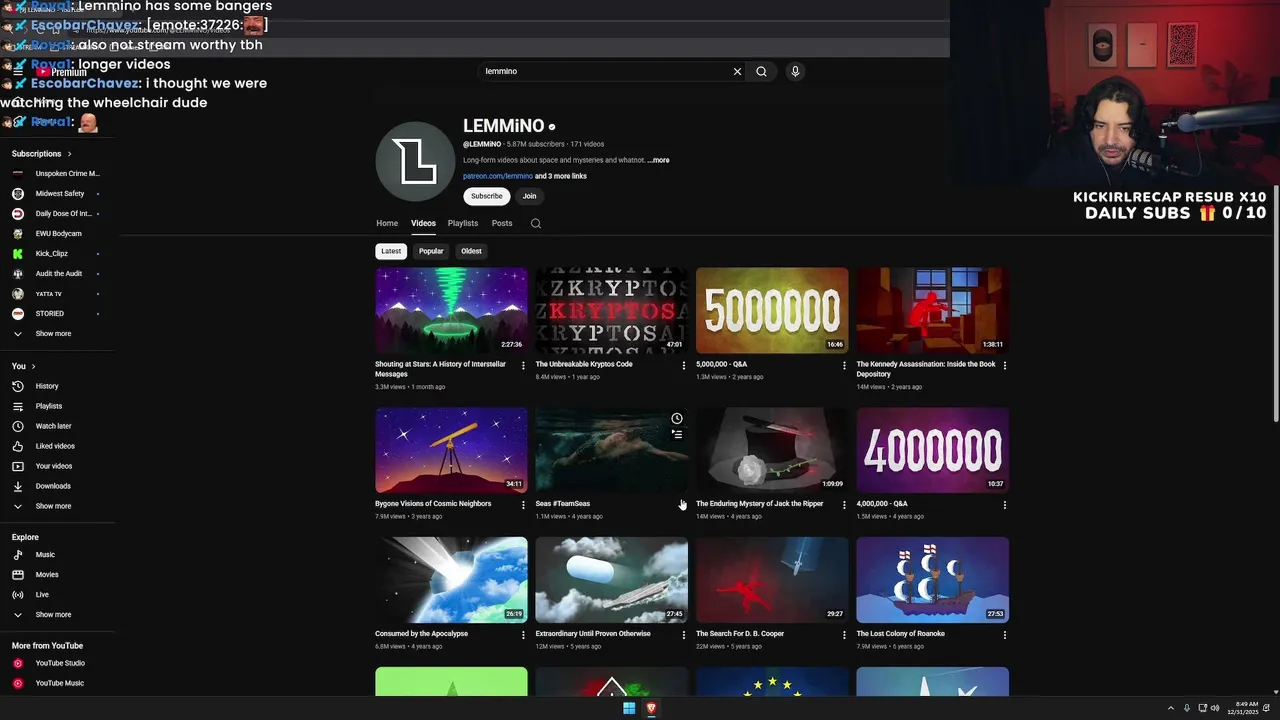Screen dimensions: 1280x720
Task: Open Your videos in sidebar
Action: pos(54,466)
